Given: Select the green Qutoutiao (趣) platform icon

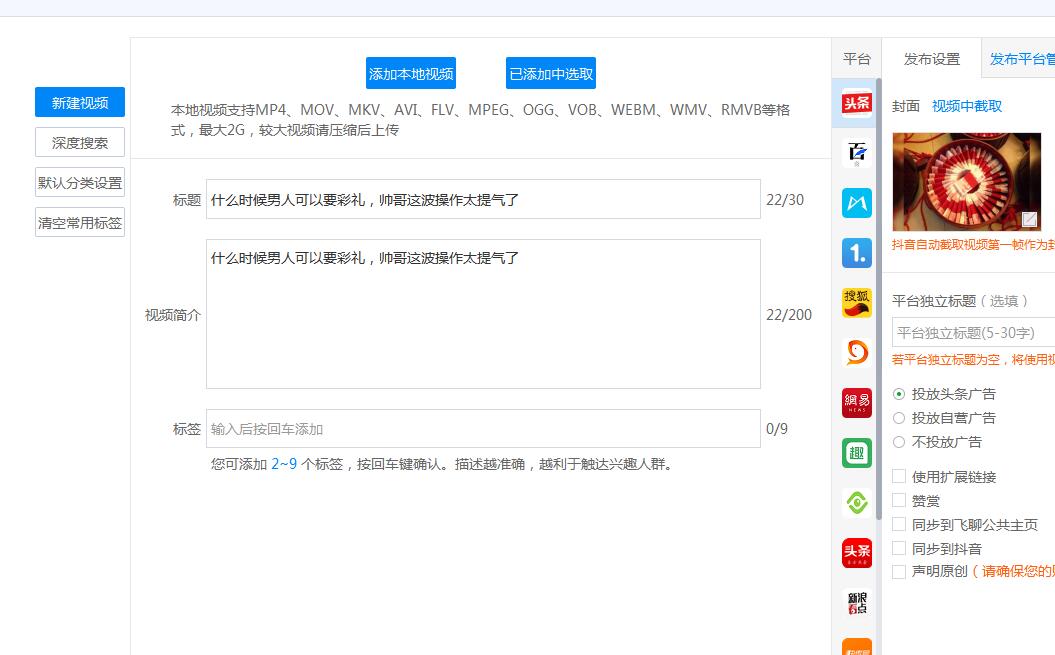Looking at the screenshot, I should (856, 453).
